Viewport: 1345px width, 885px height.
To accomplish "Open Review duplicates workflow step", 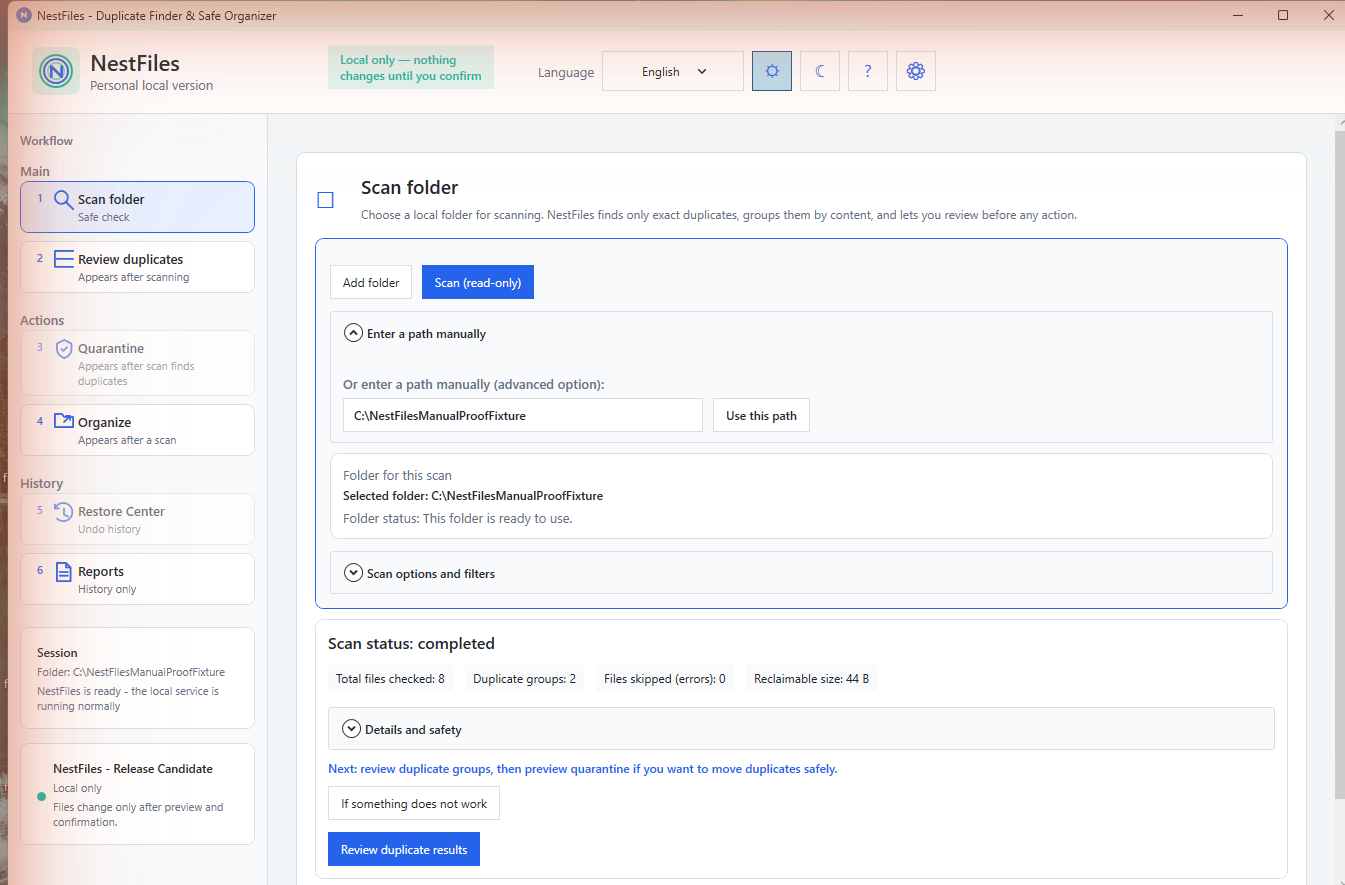I will [138, 267].
